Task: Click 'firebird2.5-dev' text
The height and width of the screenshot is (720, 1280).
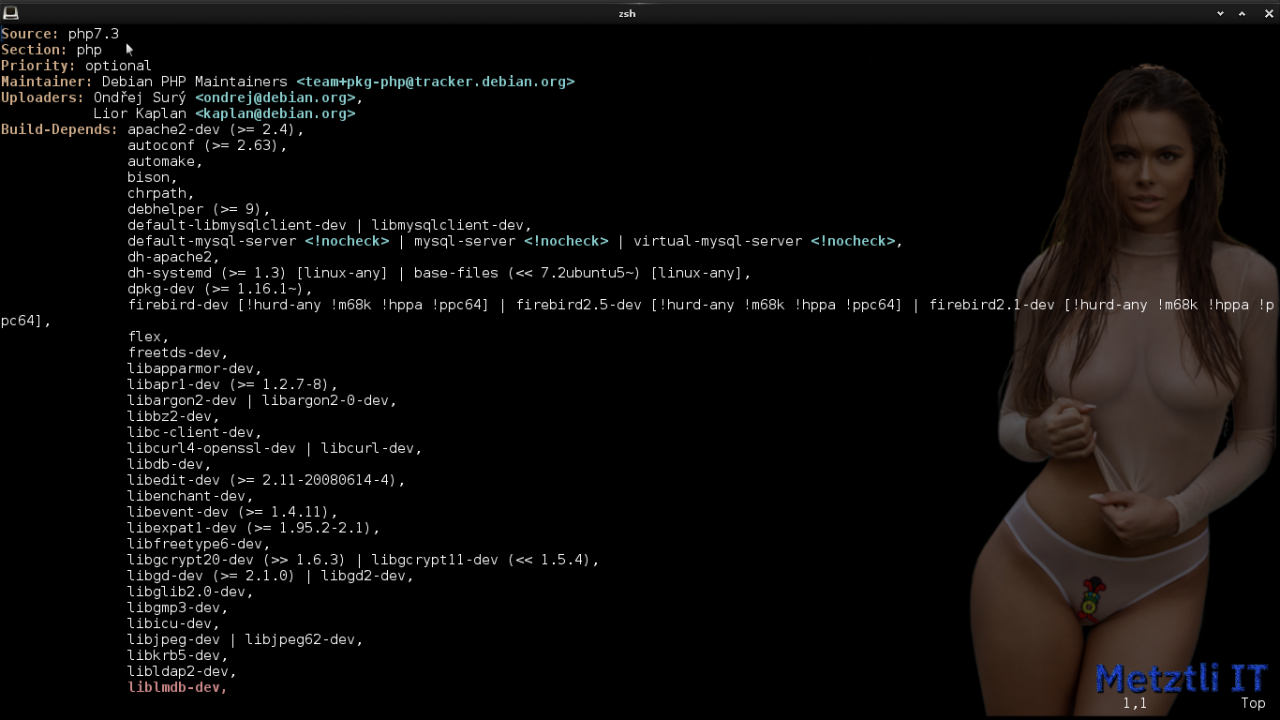Action: (578, 306)
